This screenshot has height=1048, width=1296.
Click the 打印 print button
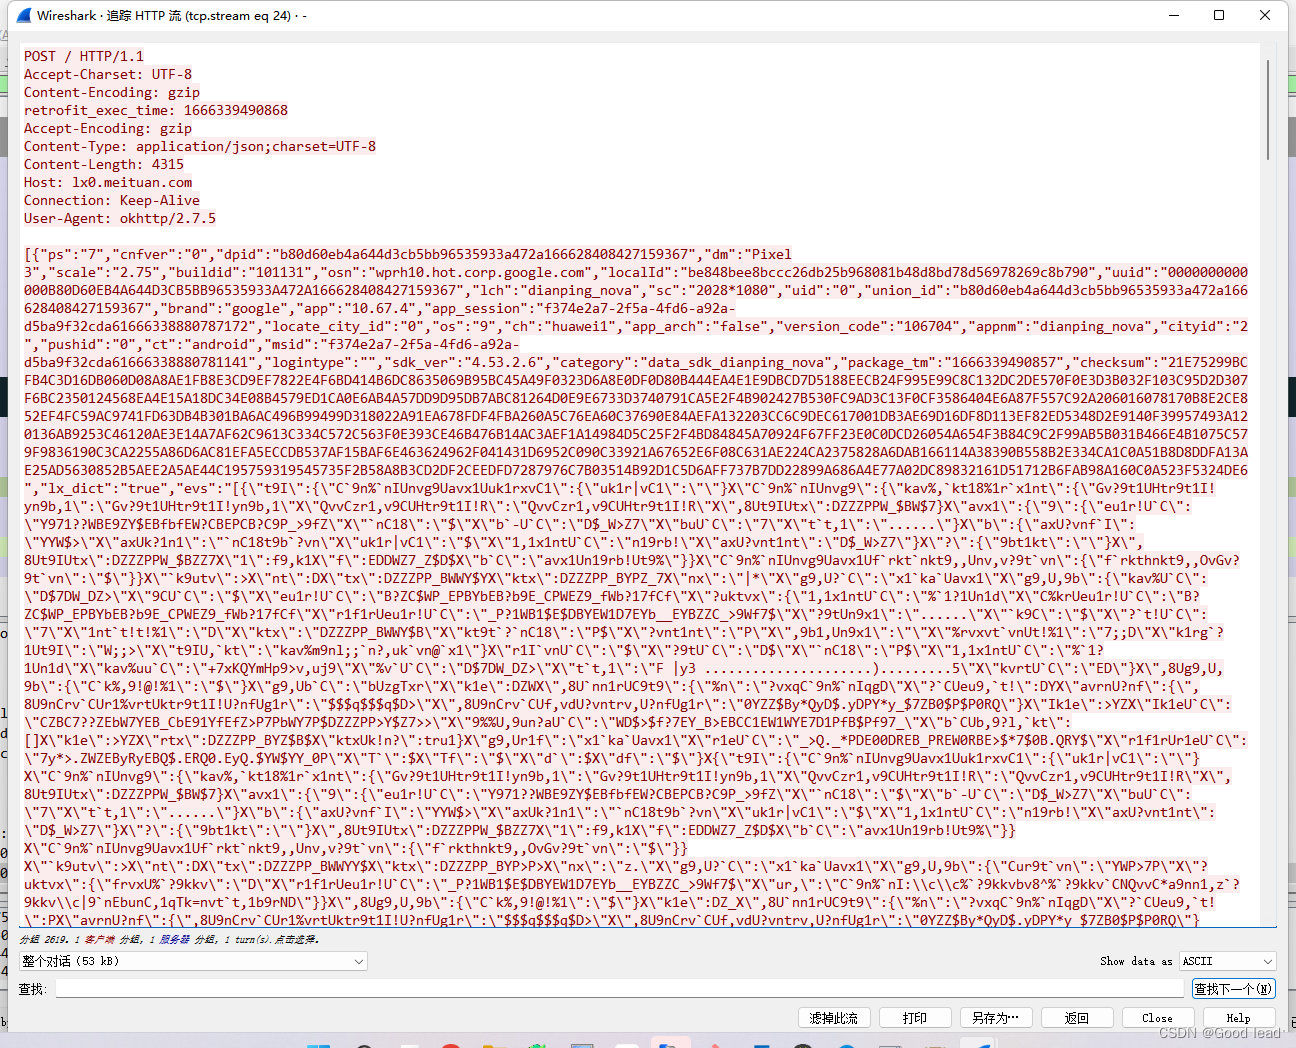[x=914, y=1018]
